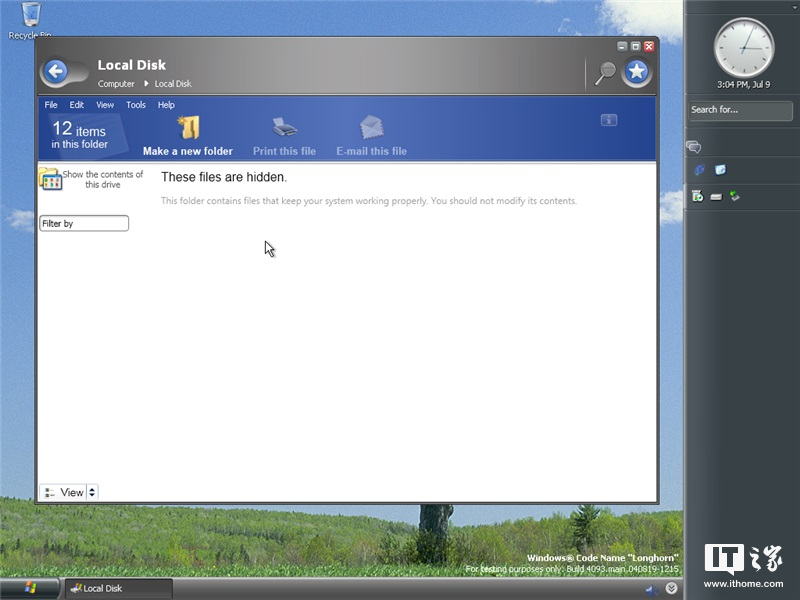Click the round chevron icon in taskbar tray
This screenshot has height=600, width=800.
pyautogui.click(x=671, y=588)
